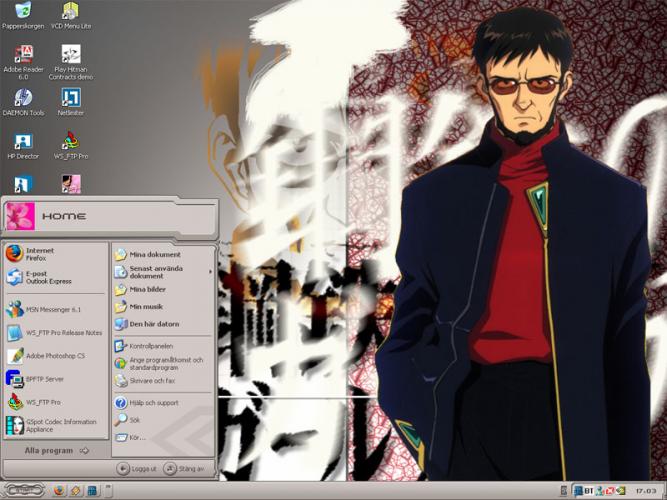667x500 pixels.
Task: Launch Adobe Photoshop CS from Start menu
Action: click(x=55, y=356)
